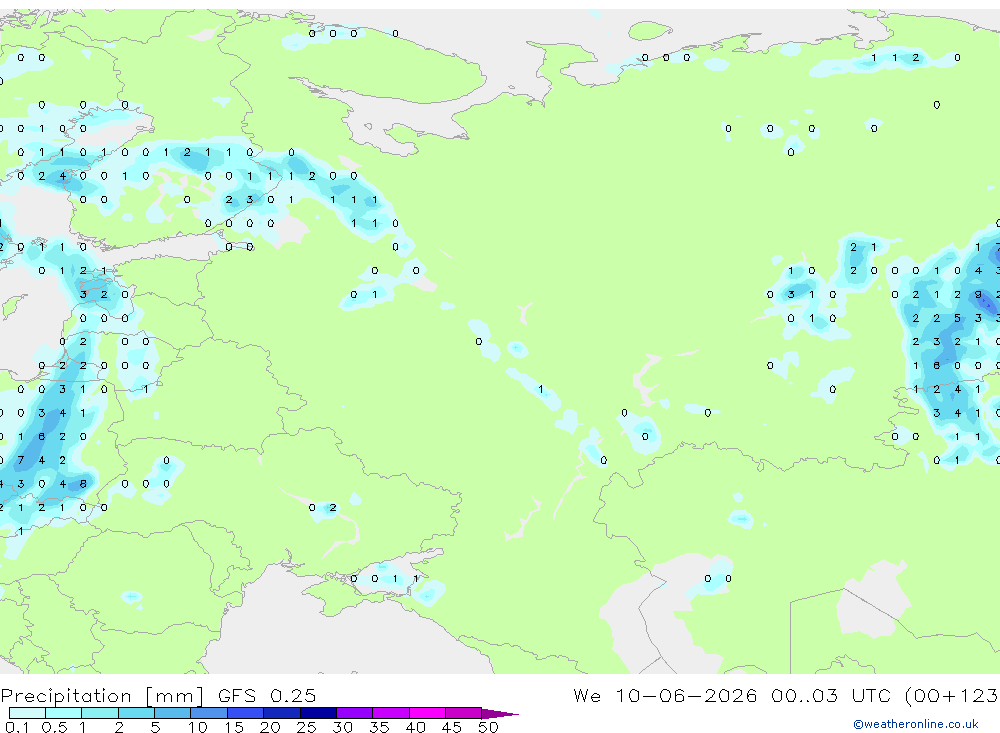Click the "35" legend scale label
Image resolution: width=1000 pixels, height=733 pixels.
click(379, 727)
